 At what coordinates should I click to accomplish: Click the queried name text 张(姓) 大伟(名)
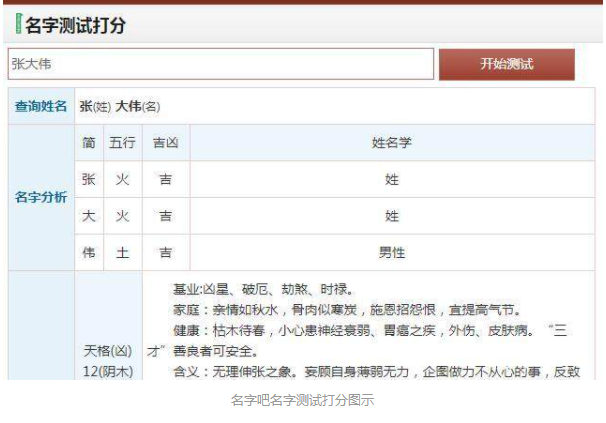(x=120, y=106)
